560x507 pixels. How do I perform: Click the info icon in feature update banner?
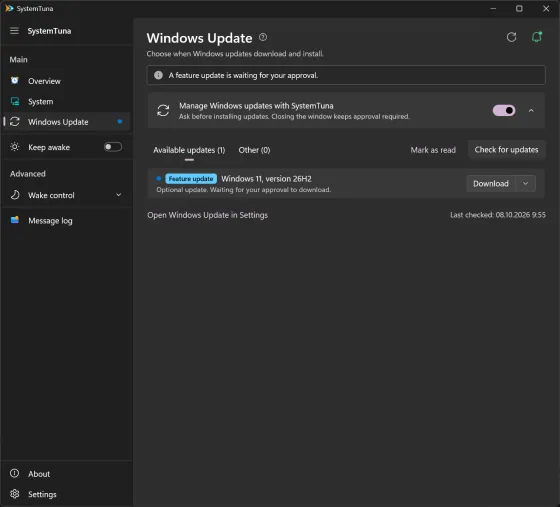point(158,75)
